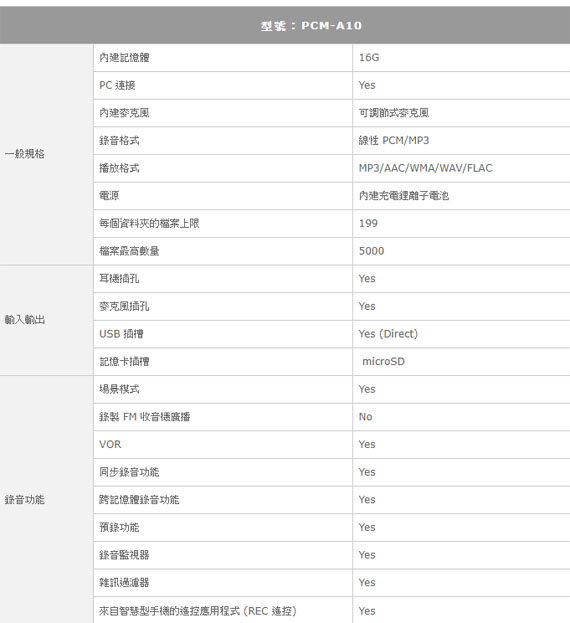Click the VOR label

(110, 444)
